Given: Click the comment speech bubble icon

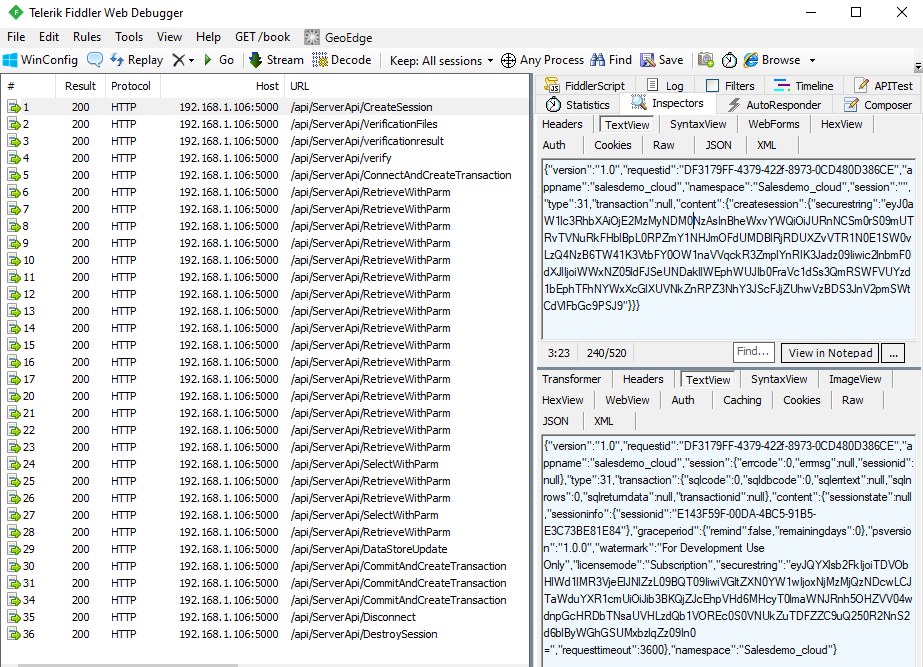Looking at the screenshot, I should pos(95,59).
